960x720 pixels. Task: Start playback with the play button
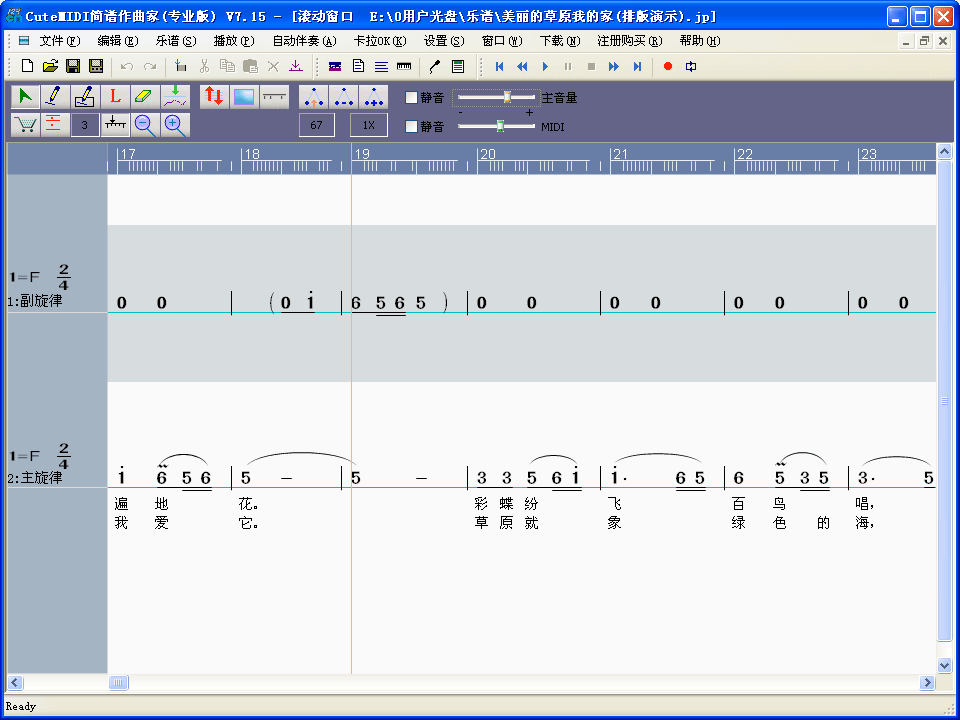tap(545, 66)
